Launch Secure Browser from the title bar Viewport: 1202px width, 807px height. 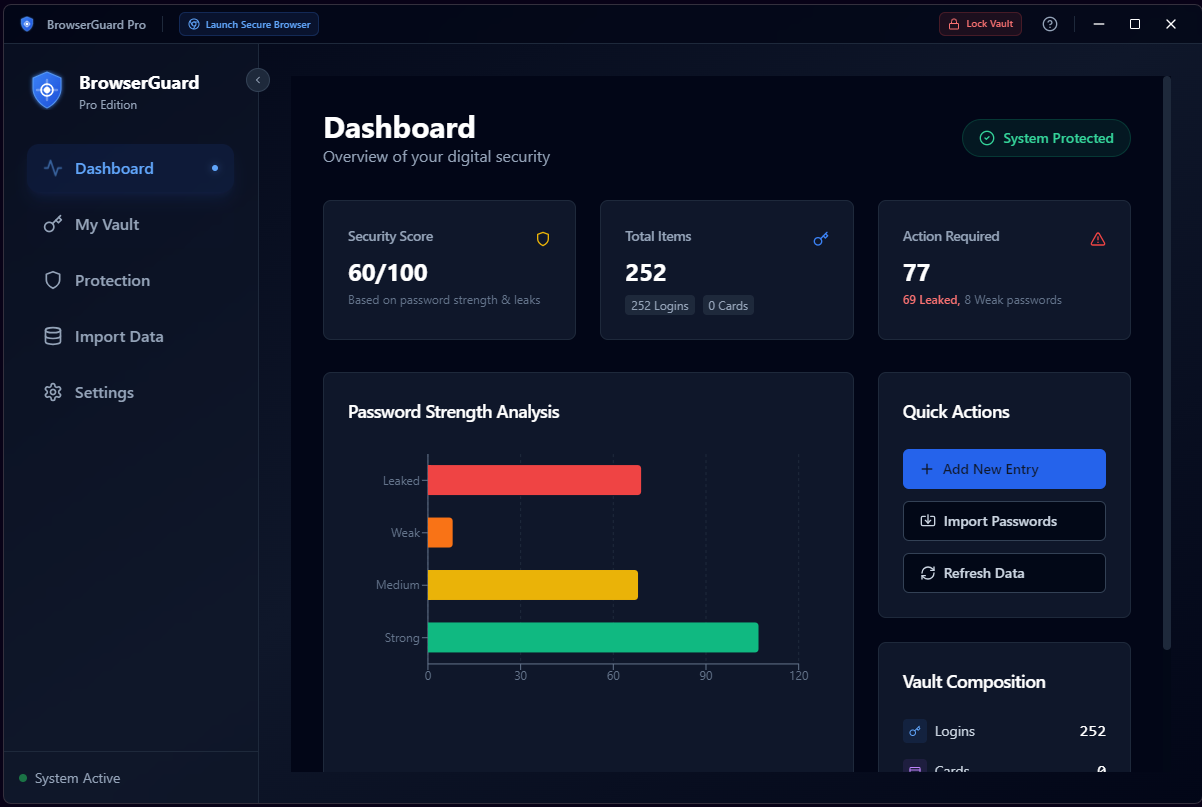(x=249, y=24)
